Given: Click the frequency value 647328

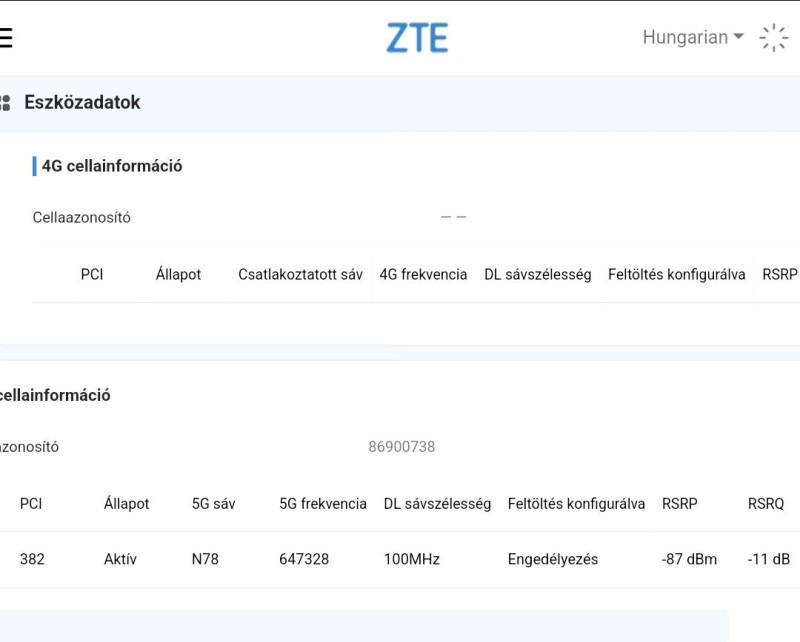Looking at the screenshot, I should 304,559.
